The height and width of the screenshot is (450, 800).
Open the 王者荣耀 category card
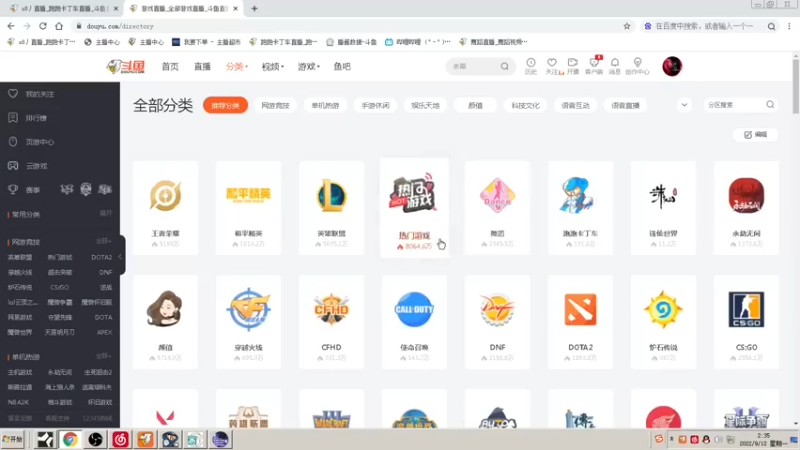(165, 208)
